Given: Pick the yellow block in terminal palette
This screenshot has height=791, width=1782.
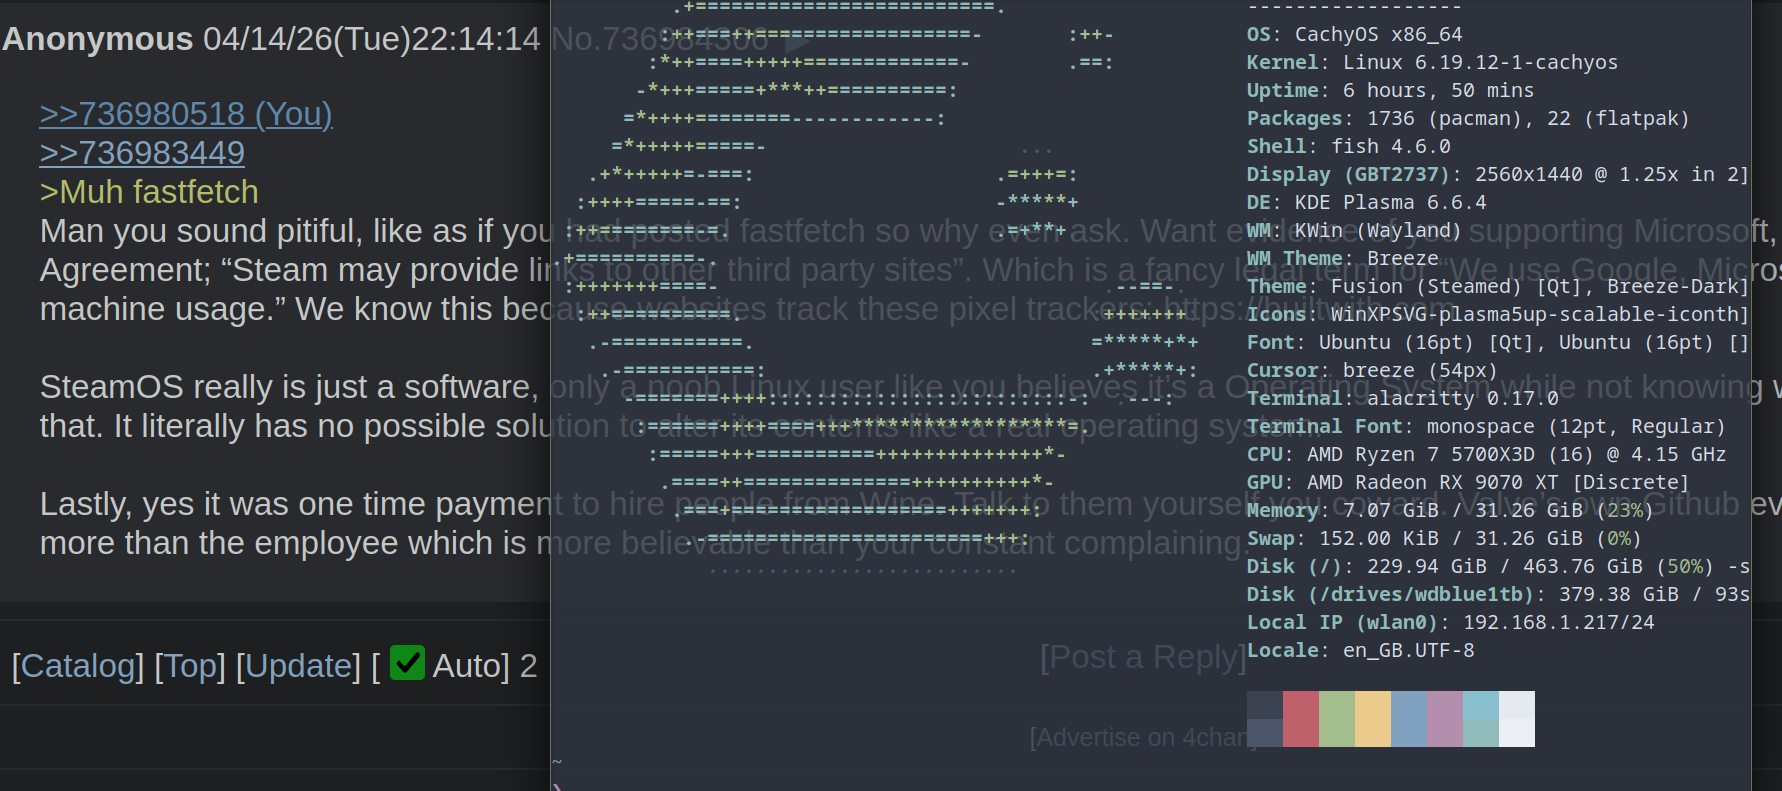Looking at the screenshot, I should pos(1373,719).
